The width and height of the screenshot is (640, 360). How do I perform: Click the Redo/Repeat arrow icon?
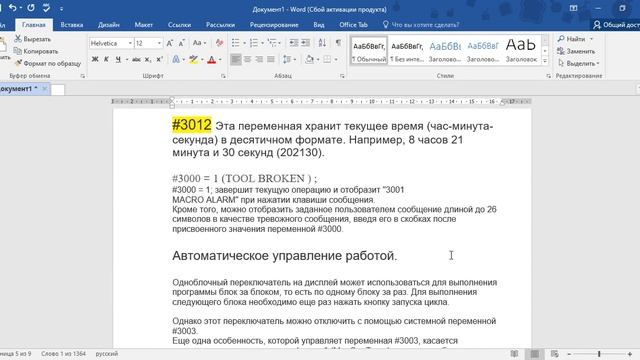[31, 8]
